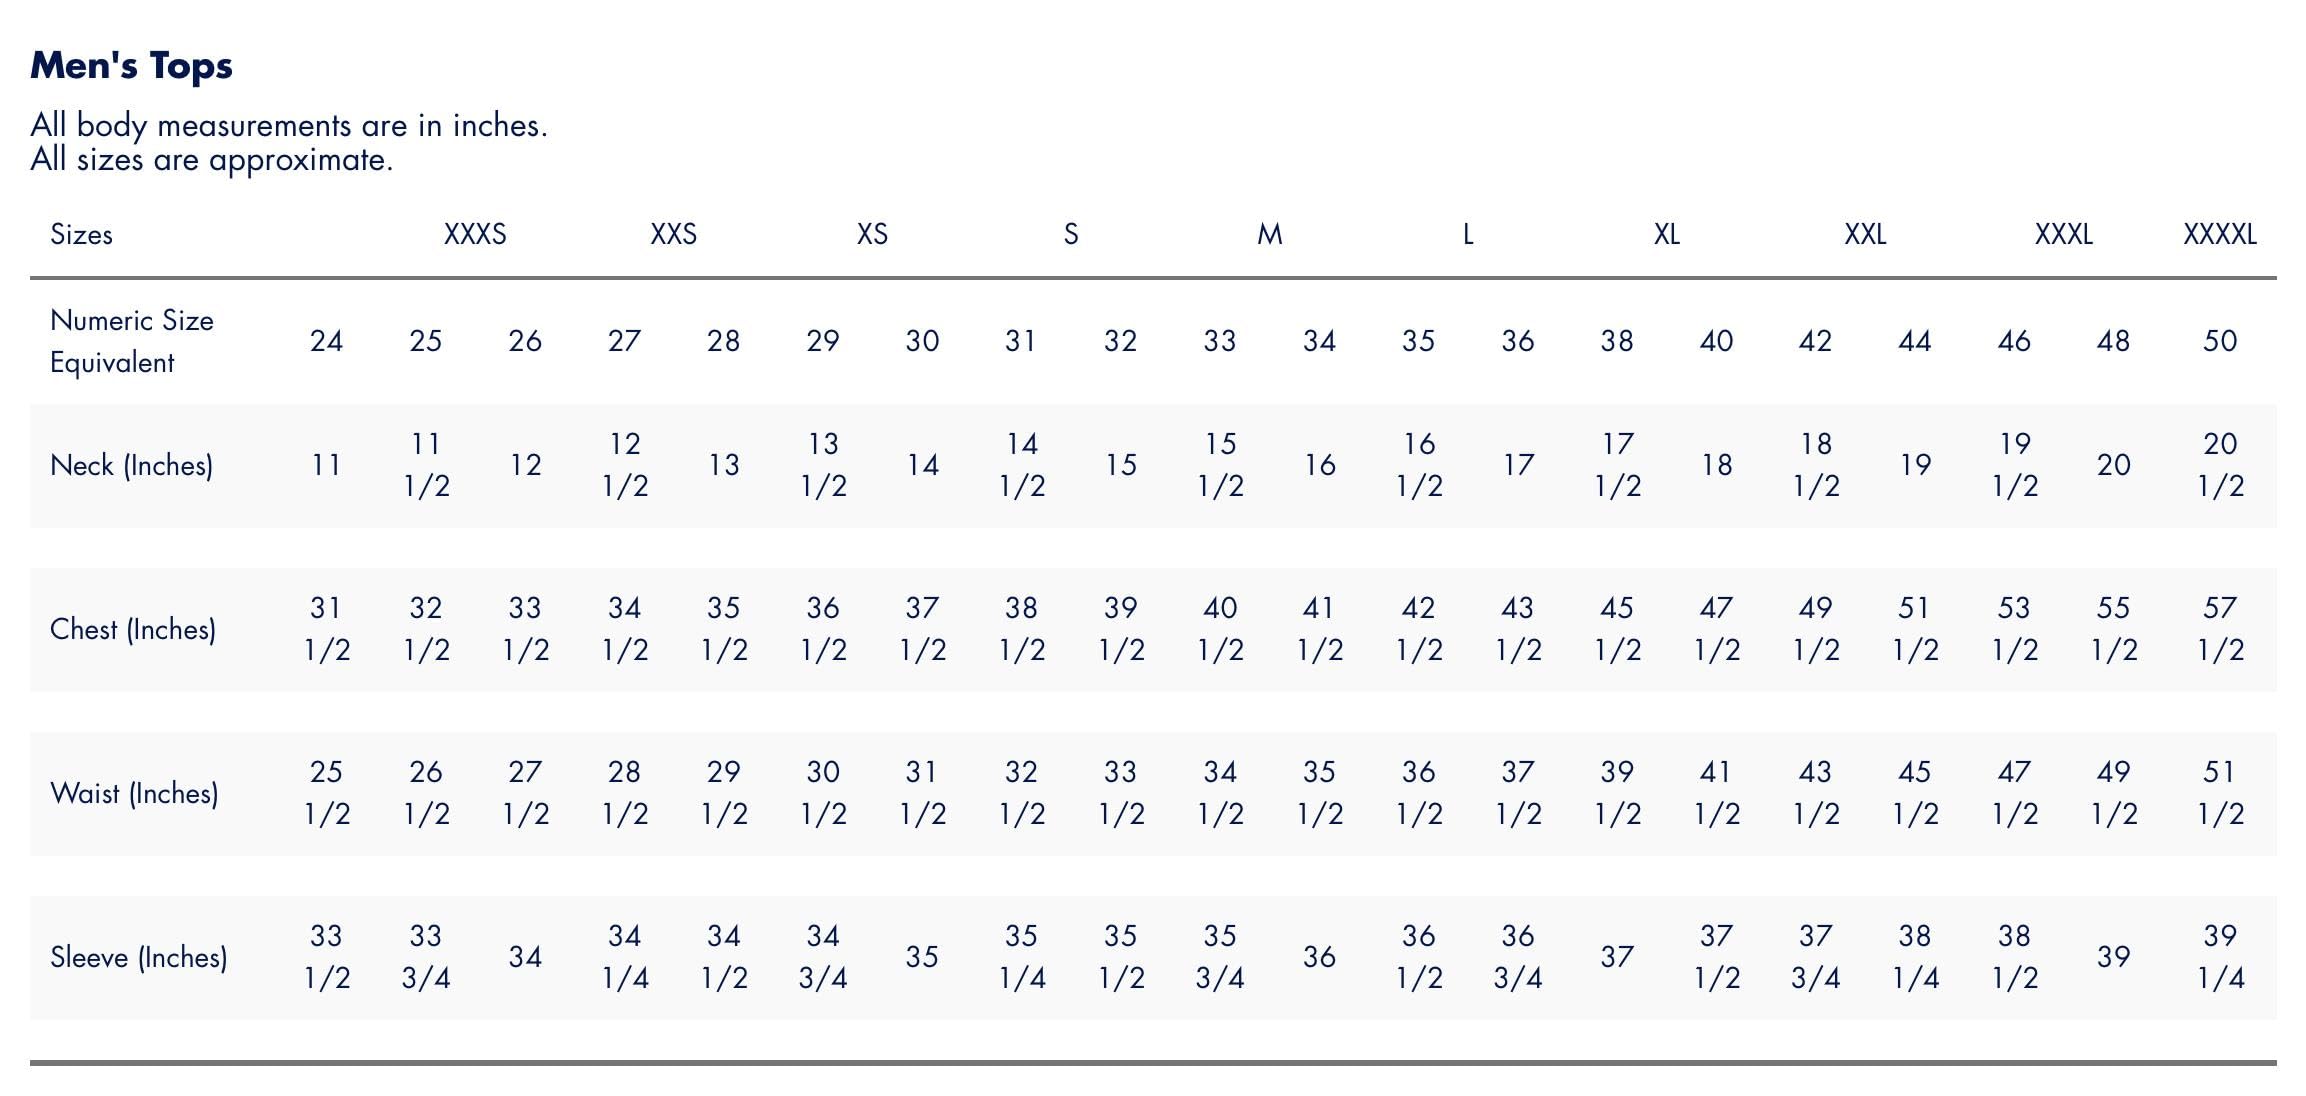This screenshot has height=1096, width=2306.
Task: Select the XXS size header
Action: click(673, 235)
